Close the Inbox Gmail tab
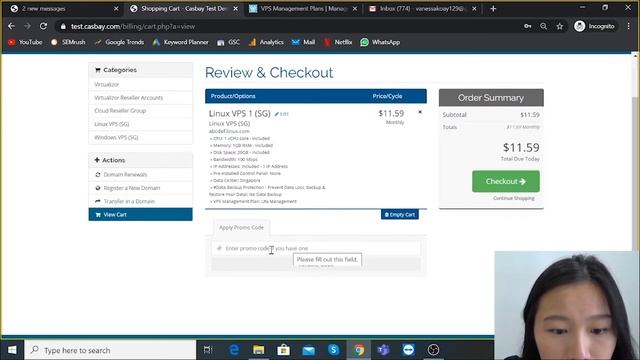 pyautogui.click(x=474, y=9)
